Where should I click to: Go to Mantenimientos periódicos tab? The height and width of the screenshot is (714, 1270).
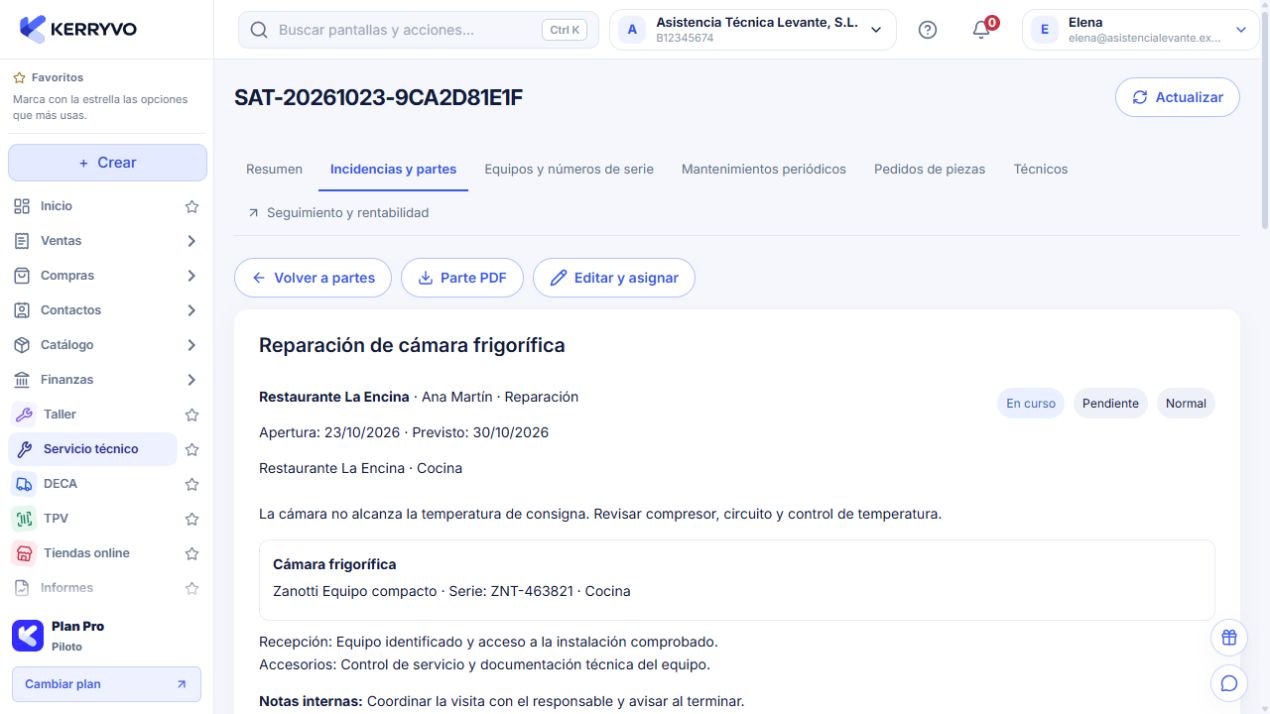click(x=764, y=169)
